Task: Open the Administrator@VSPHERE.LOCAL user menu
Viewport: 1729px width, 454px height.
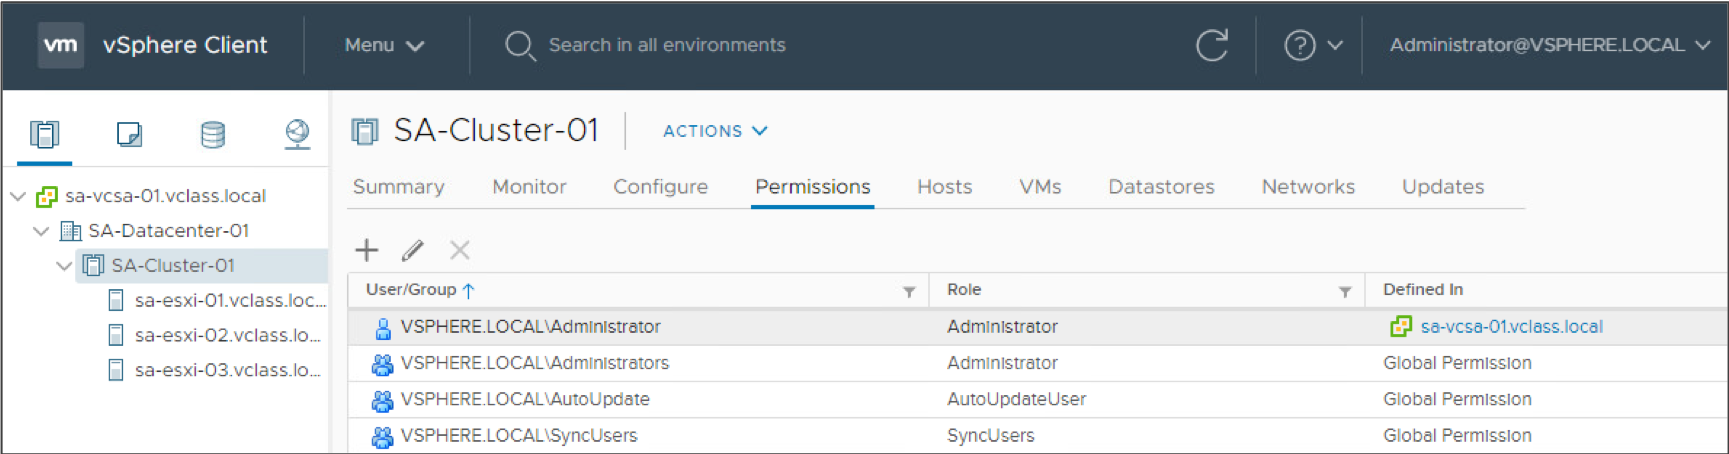Action: coord(1550,45)
